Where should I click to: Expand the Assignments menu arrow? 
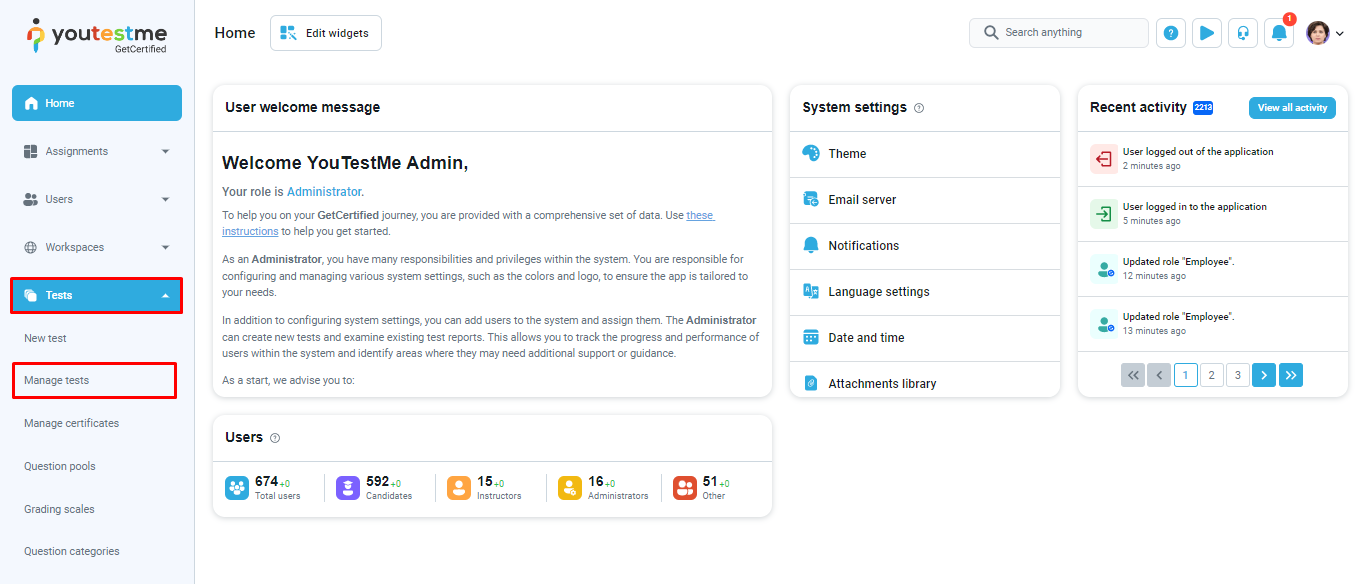click(165, 152)
